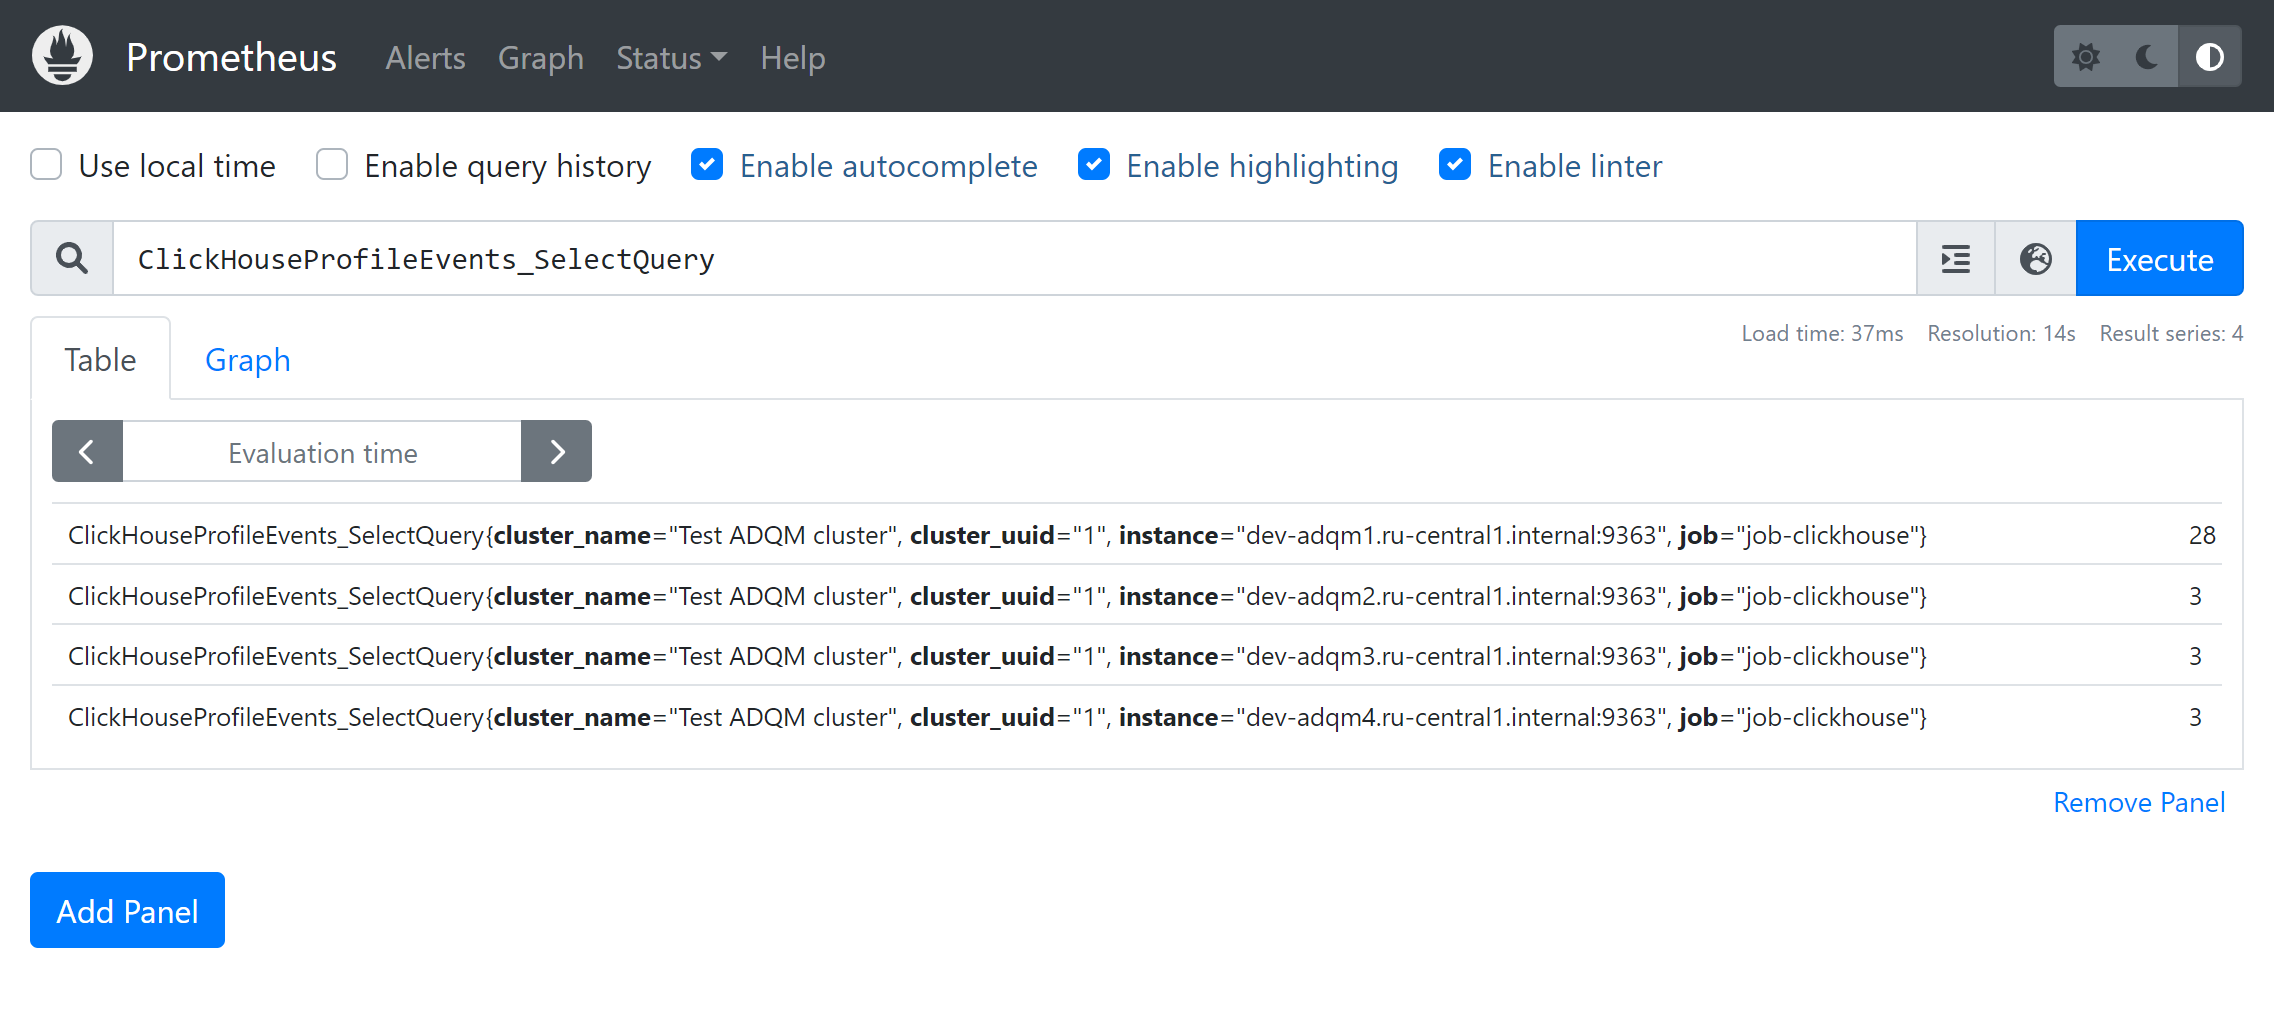This screenshot has height=1019, width=2274.
Task: Go to next evaluation time
Action: (x=557, y=452)
